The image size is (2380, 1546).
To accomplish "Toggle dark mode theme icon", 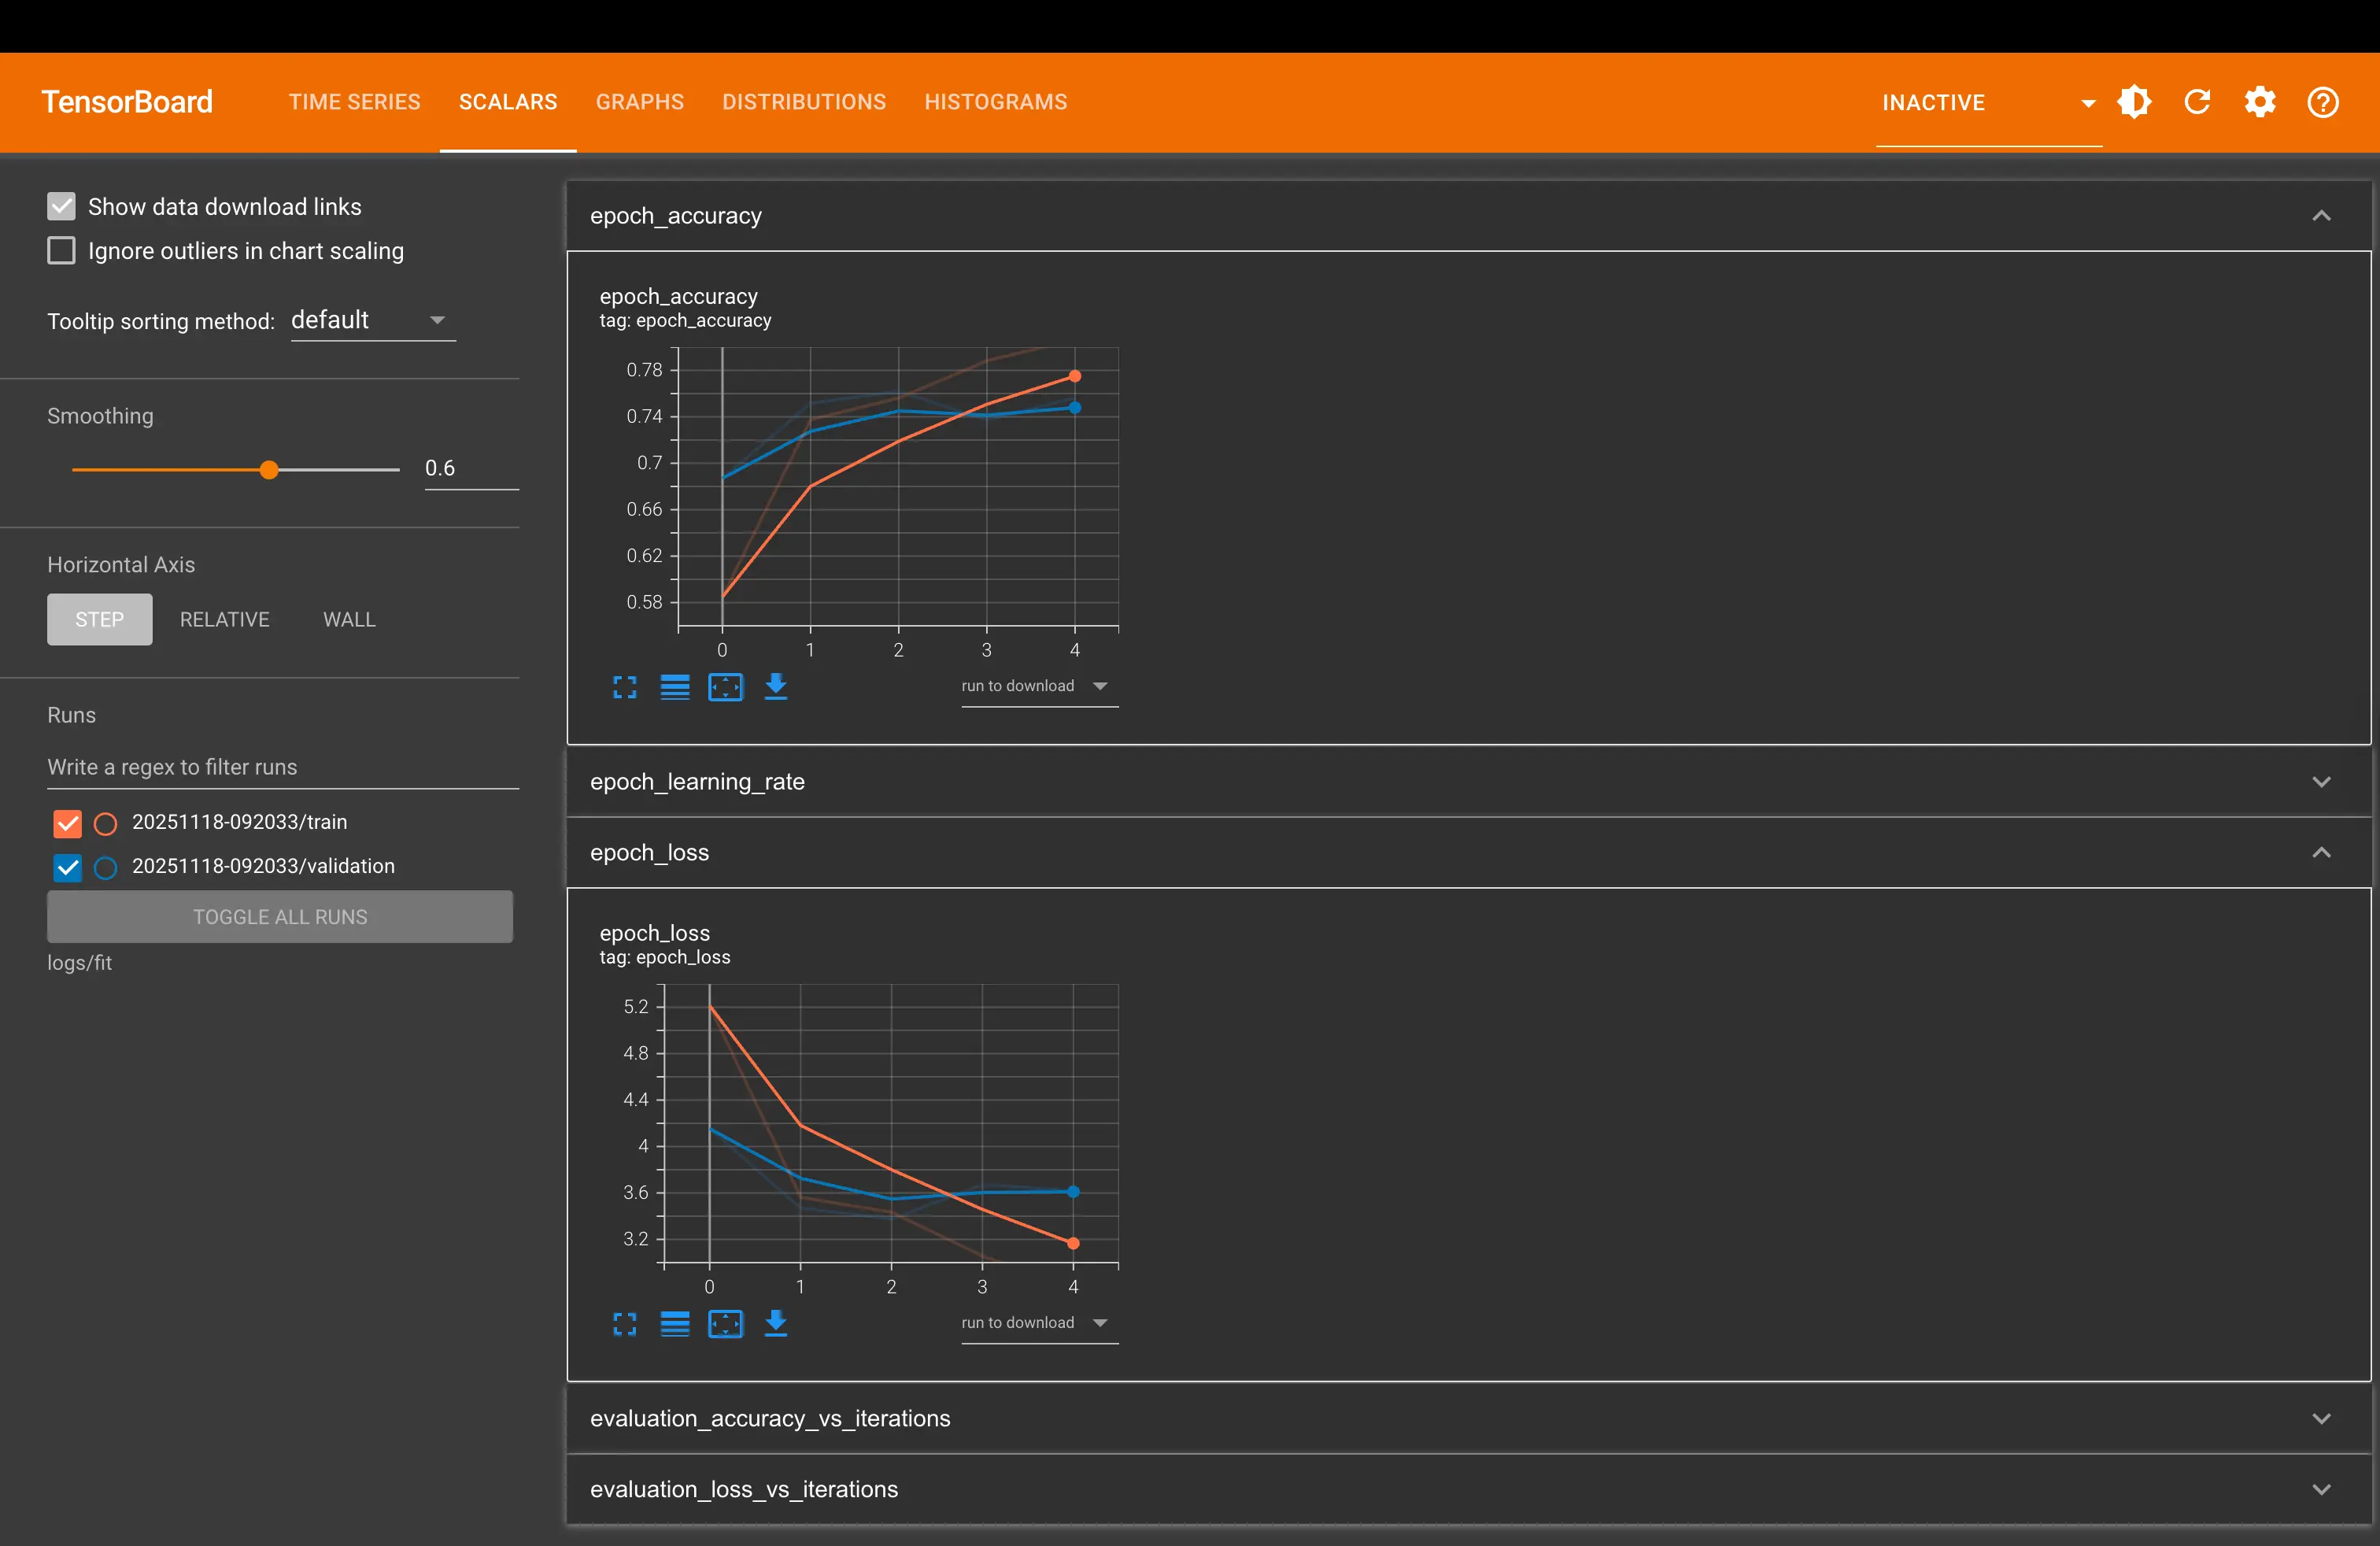I will point(2134,102).
